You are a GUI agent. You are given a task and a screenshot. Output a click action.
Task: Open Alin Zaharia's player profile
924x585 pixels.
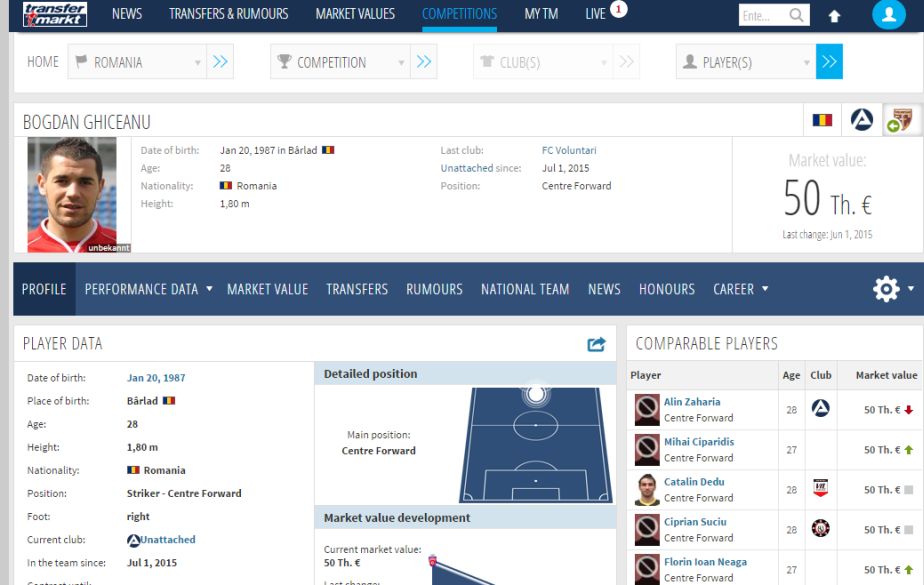tap(692, 402)
